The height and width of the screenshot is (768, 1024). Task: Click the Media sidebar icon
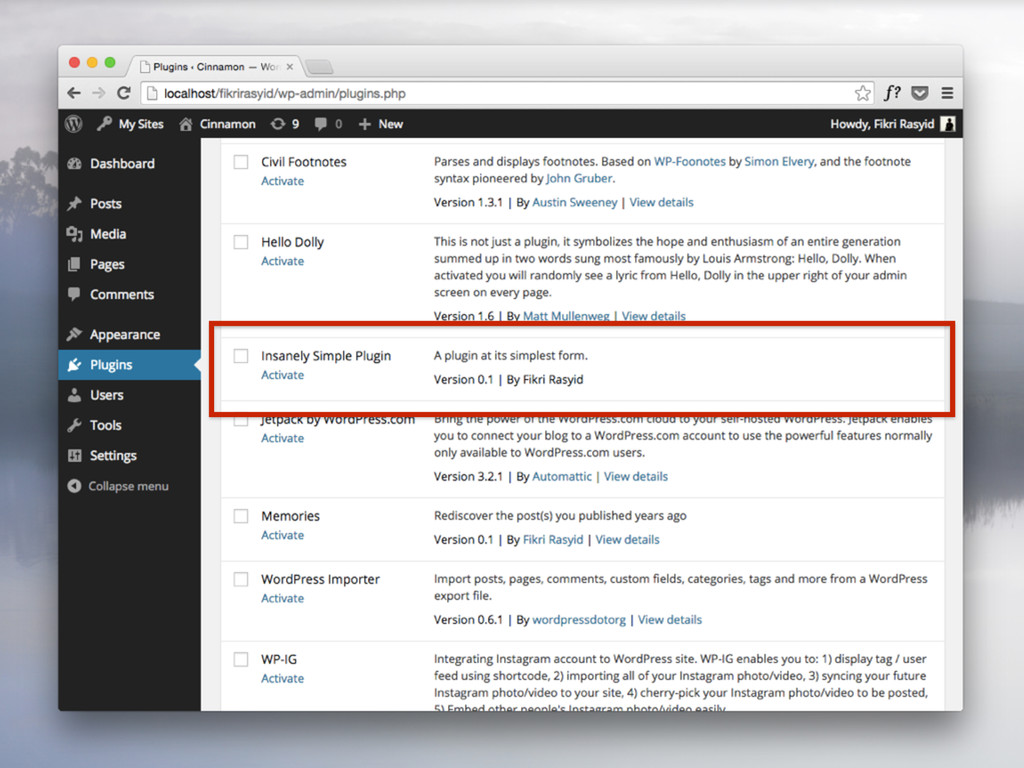[74, 234]
